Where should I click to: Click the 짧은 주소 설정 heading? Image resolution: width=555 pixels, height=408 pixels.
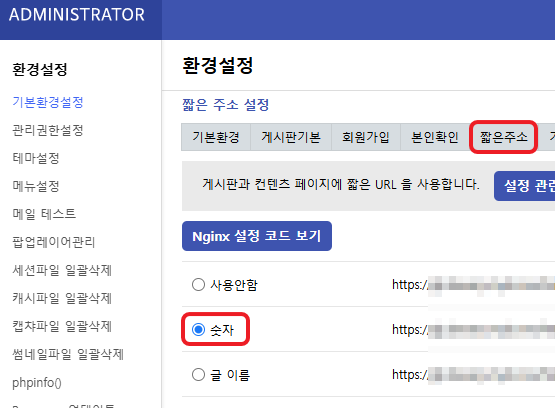tap(225, 105)
